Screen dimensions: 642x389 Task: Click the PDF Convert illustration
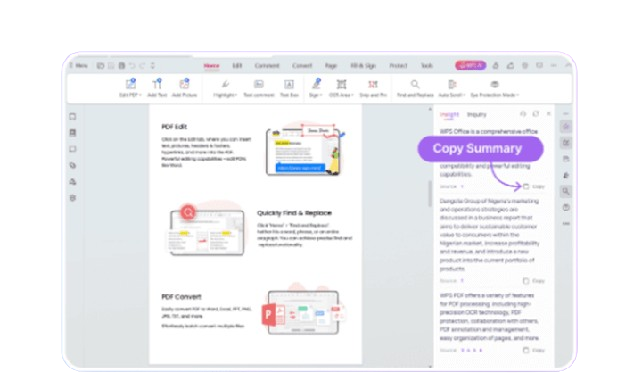pyautogui.click(x=303, y=310)
